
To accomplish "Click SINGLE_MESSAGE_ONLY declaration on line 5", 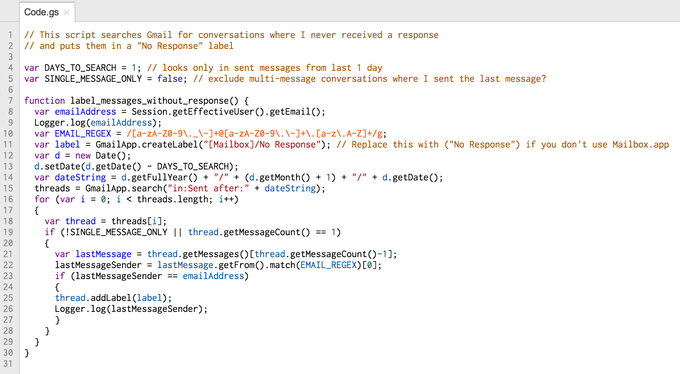I will pyautogui.click(x=93, y=79).
